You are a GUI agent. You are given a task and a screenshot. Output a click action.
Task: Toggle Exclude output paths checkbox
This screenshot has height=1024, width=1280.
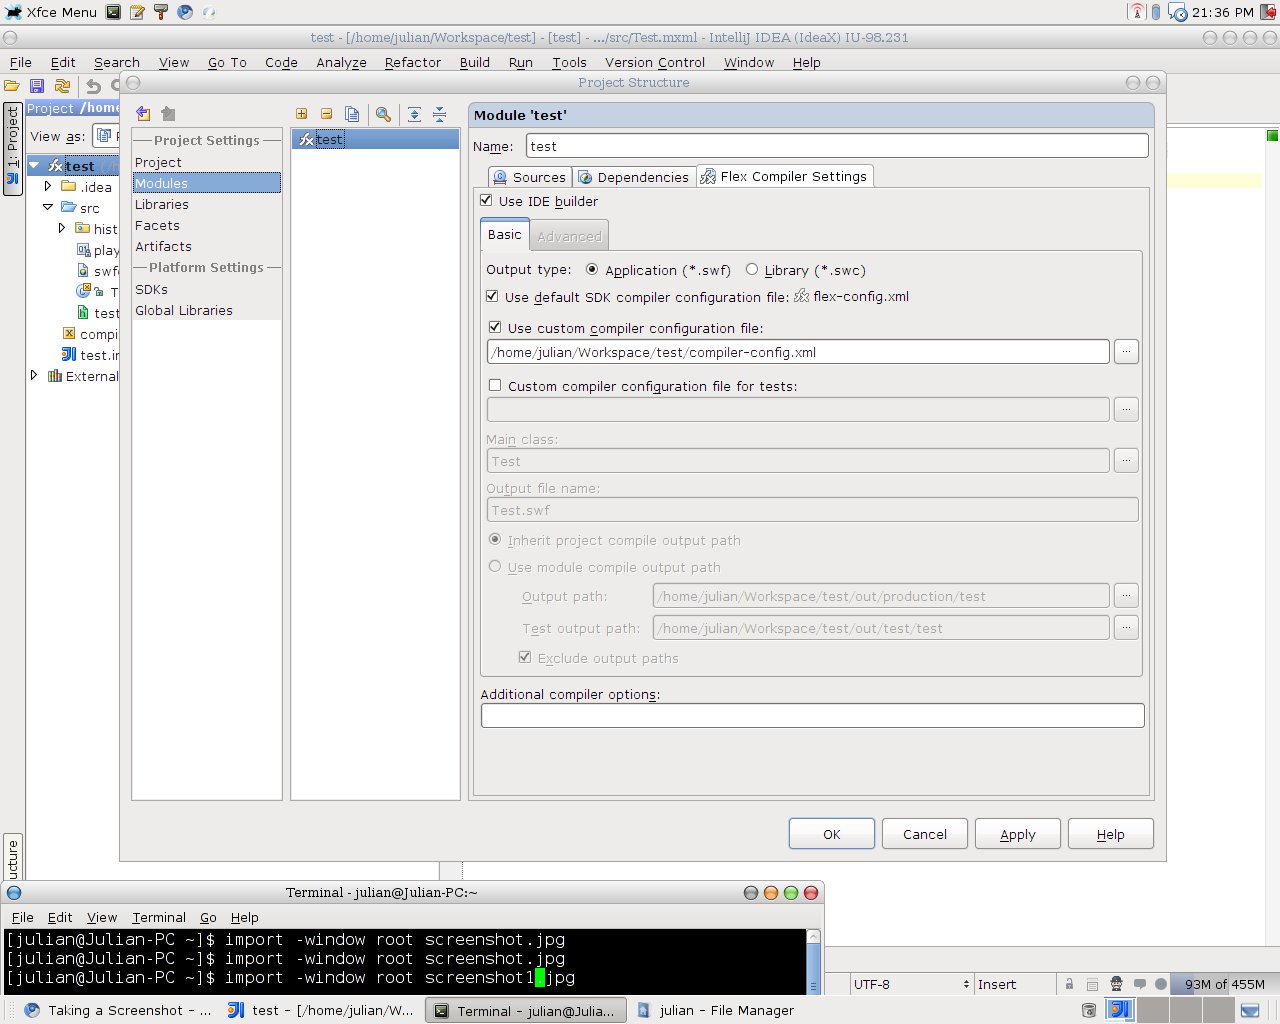click(525, 657)
